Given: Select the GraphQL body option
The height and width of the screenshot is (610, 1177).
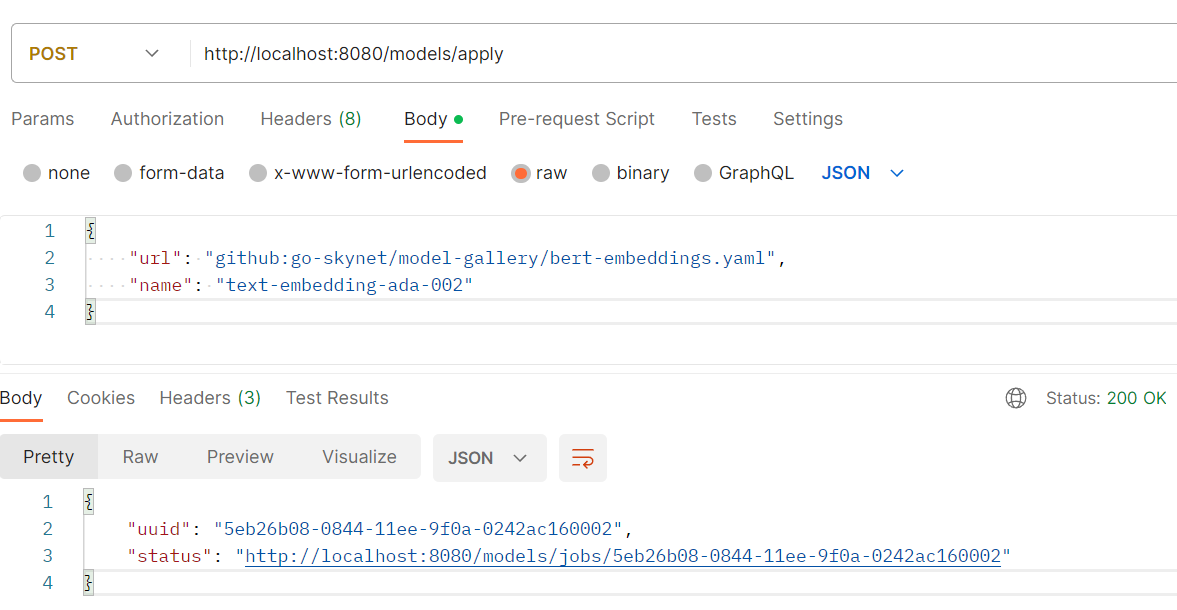Looking at the screenshot, I should pyautogui.click(x=703, y=173).
